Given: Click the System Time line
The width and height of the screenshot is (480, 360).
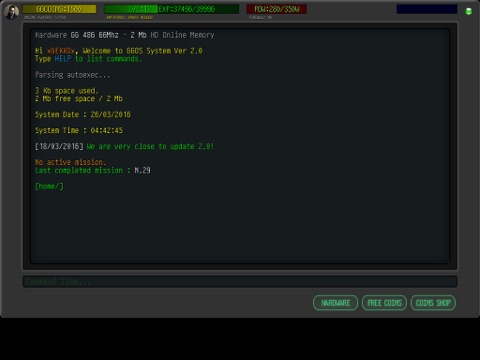Looking at the screenshot, I should [x=79, y=130].
